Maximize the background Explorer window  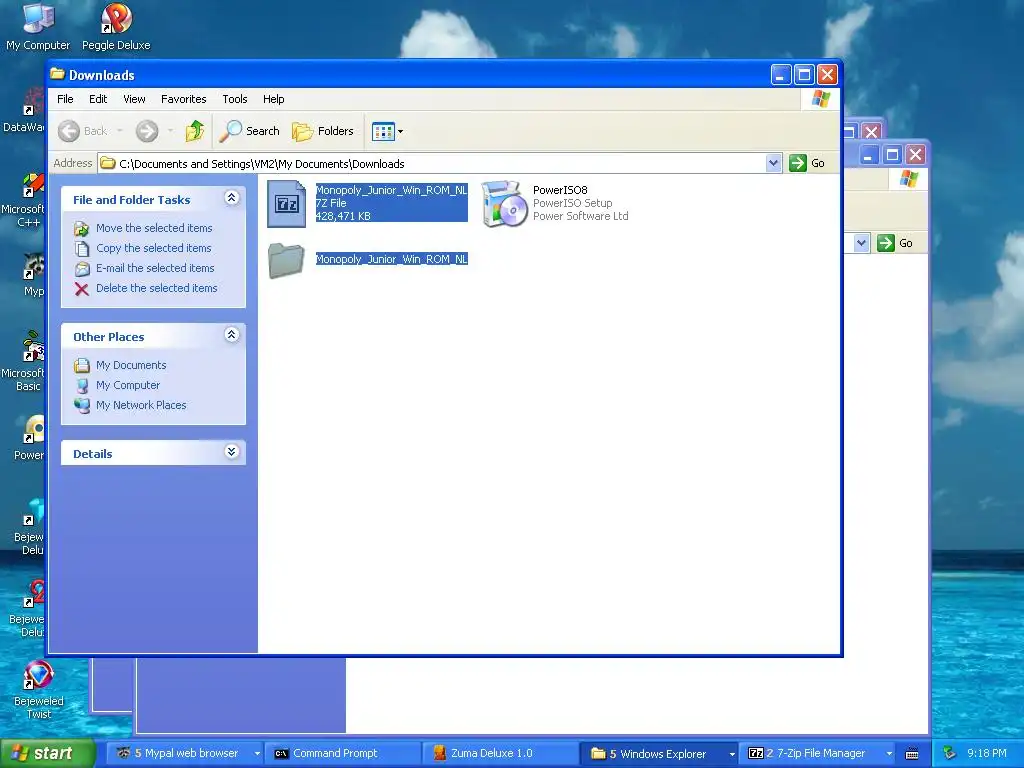(892, 155)
